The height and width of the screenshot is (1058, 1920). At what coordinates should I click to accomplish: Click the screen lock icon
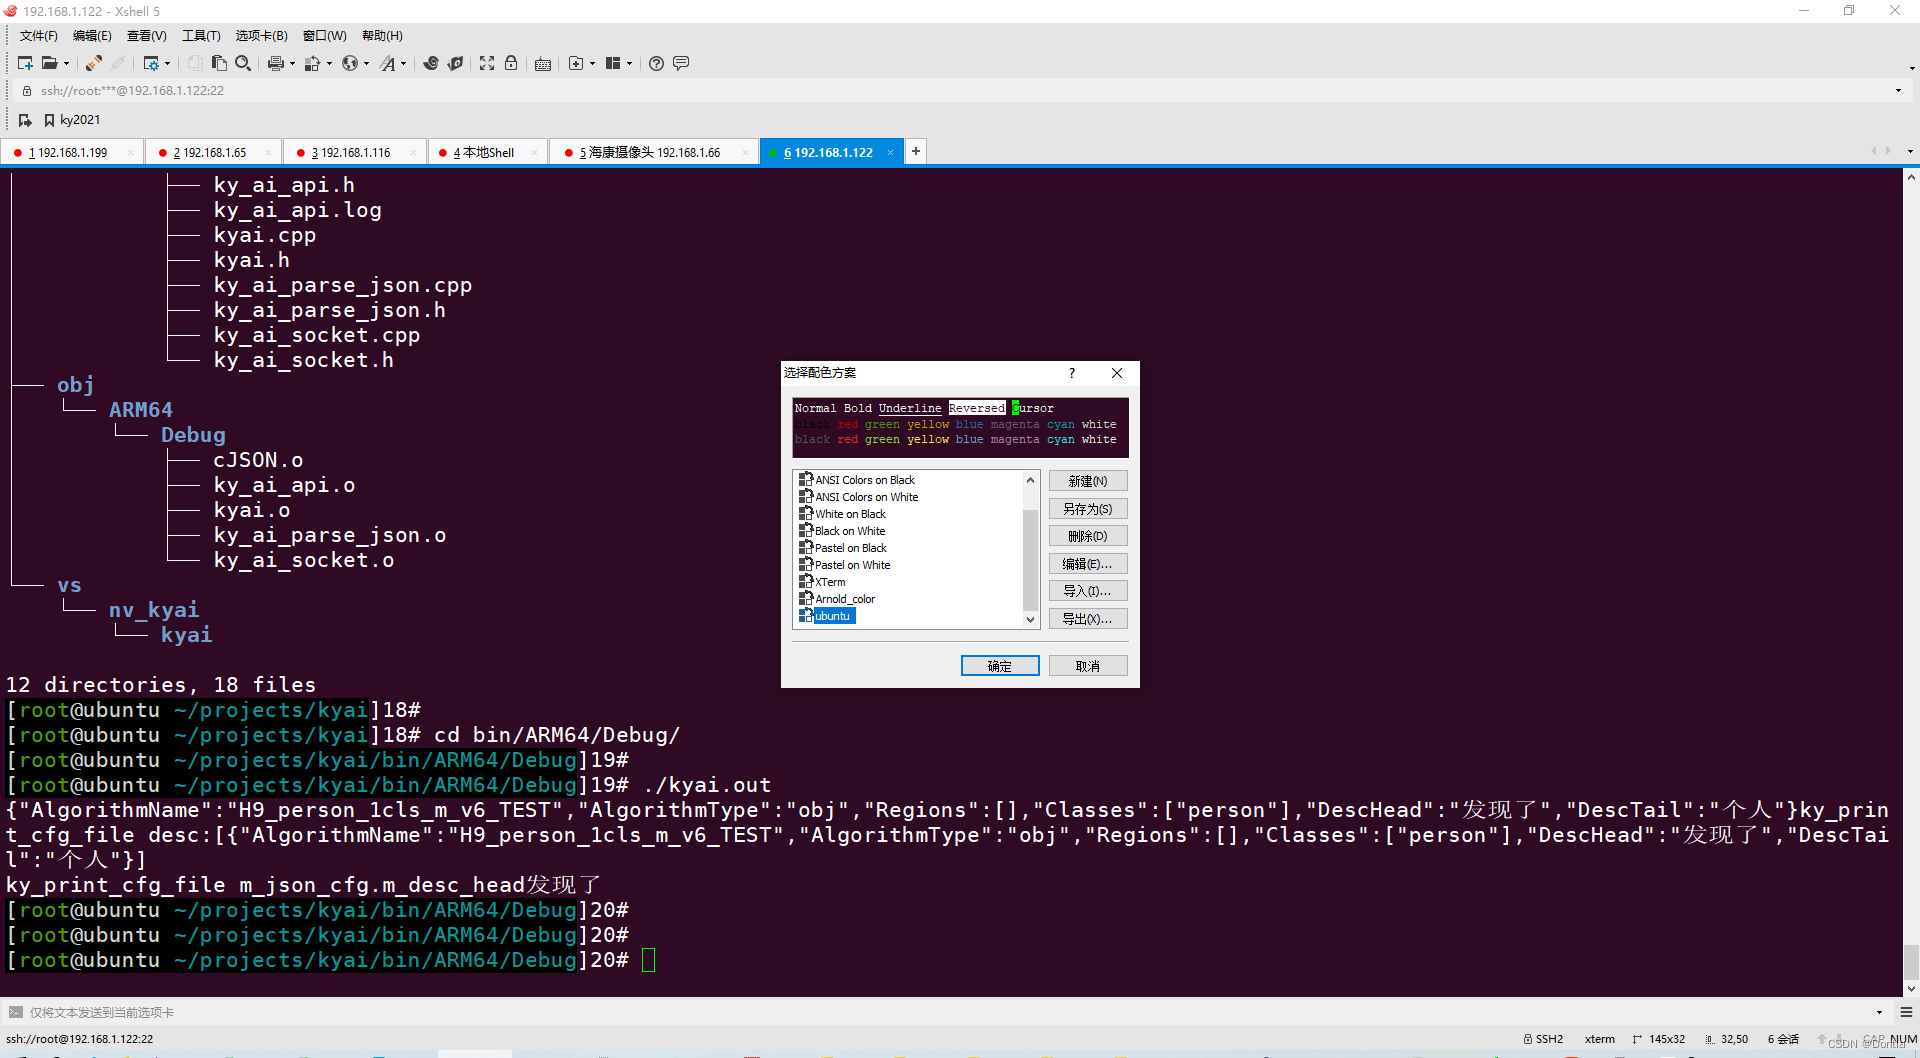511,63
